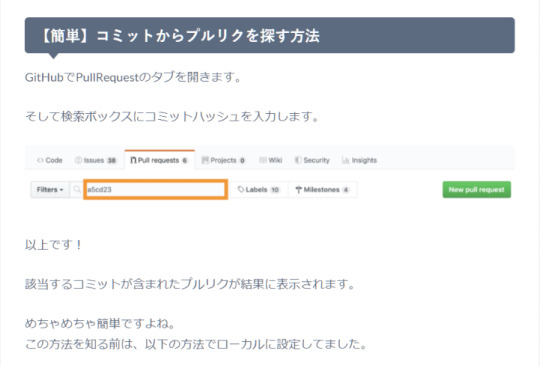Click the heading コミットからプルリクを探す方法
This screenshot has height=366, width=540.
[208, 36]
